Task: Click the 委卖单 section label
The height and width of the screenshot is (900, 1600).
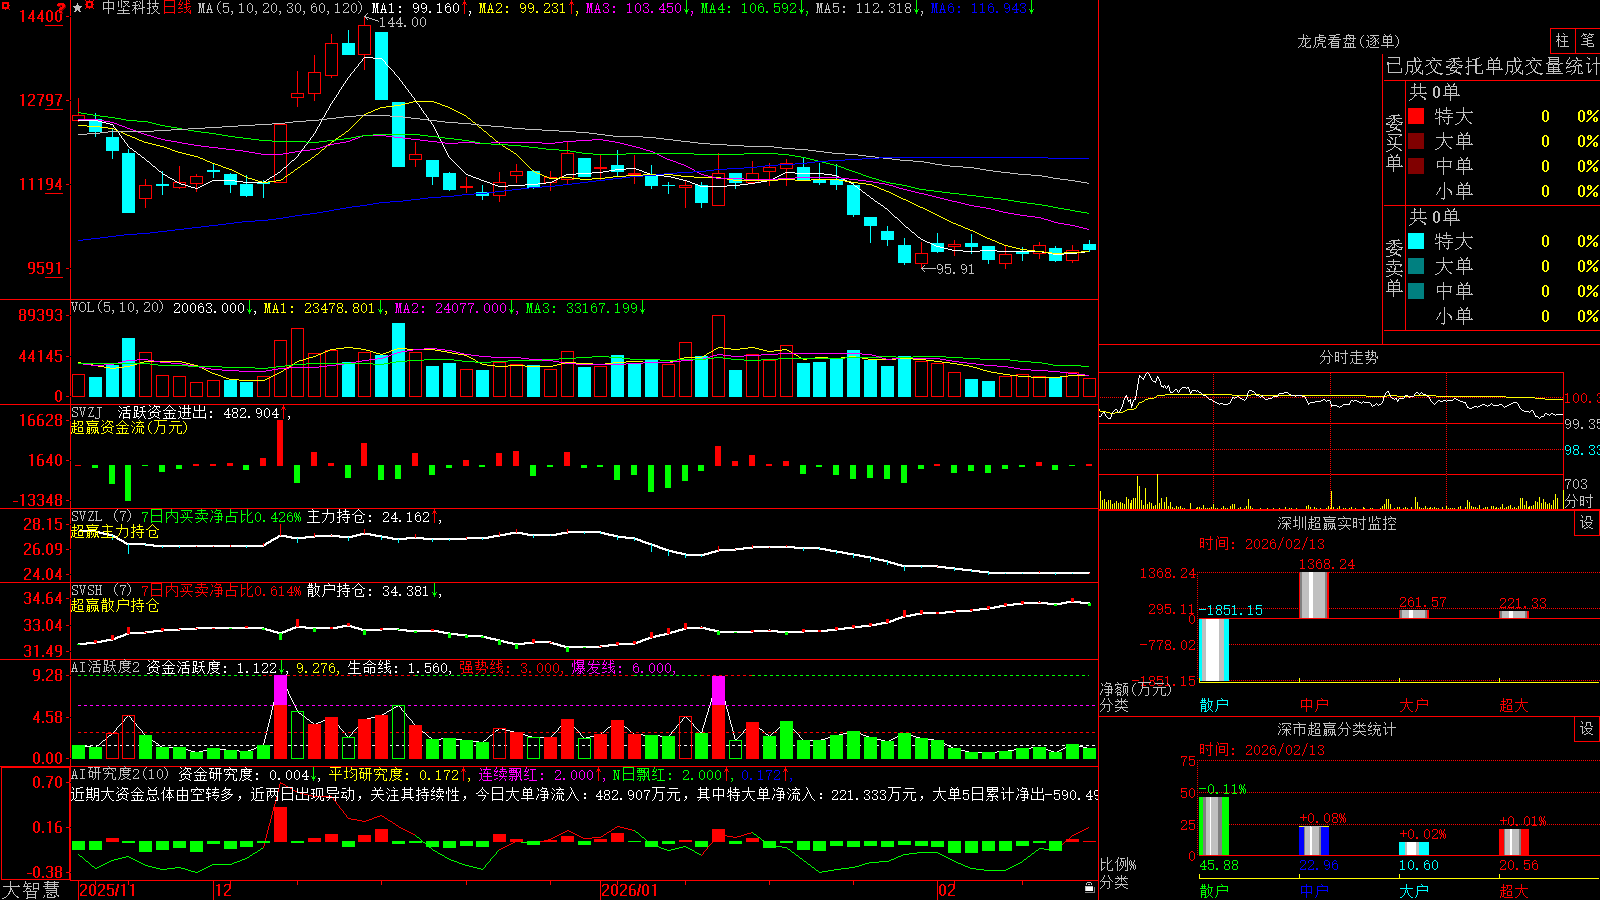Action: (x=1394, y=267)
